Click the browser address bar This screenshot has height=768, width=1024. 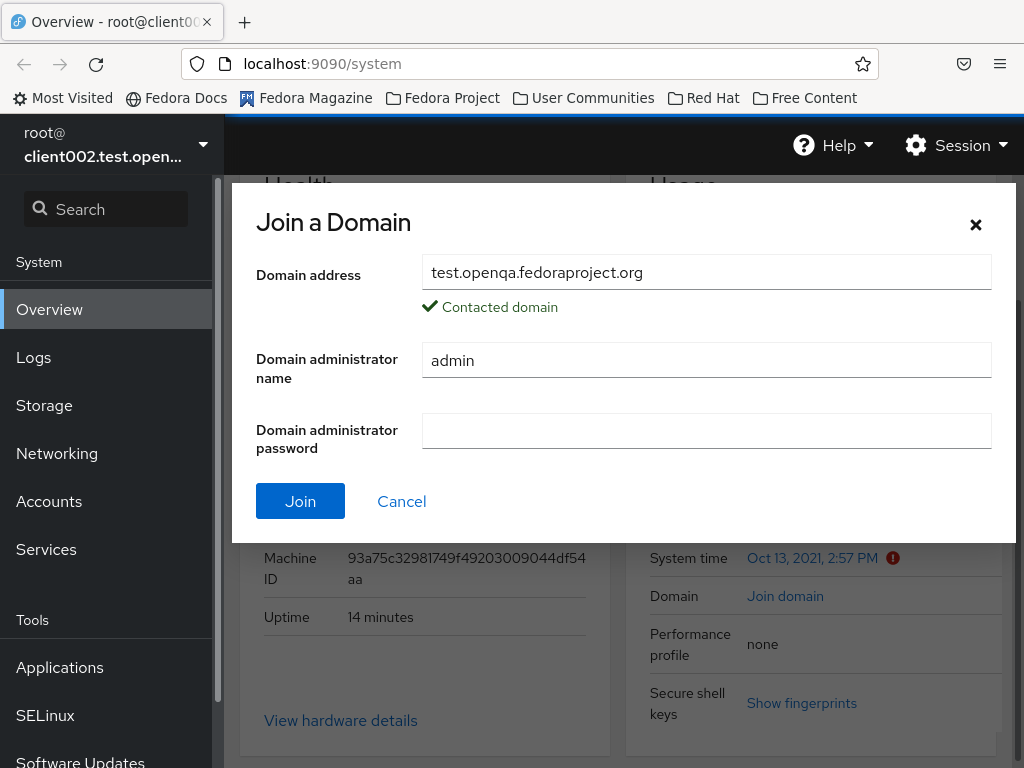point(530,64)
